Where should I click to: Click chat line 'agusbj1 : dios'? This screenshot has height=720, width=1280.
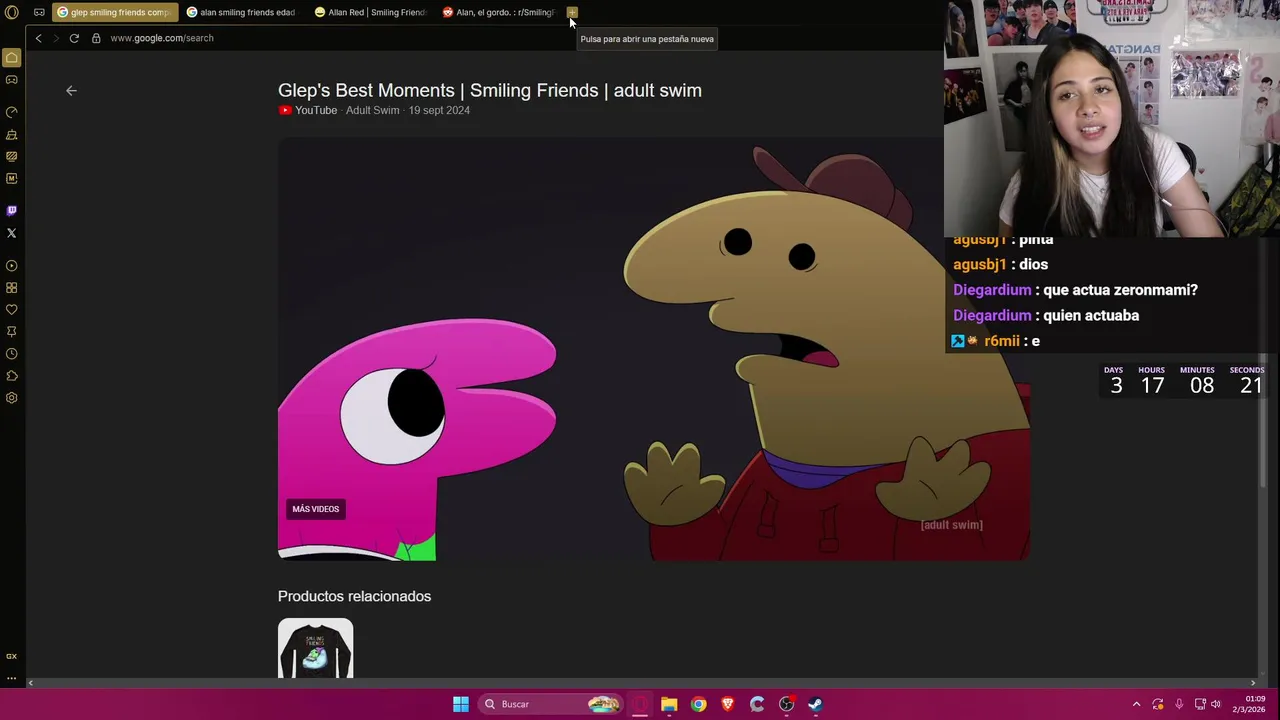(x=1000, y=264)
